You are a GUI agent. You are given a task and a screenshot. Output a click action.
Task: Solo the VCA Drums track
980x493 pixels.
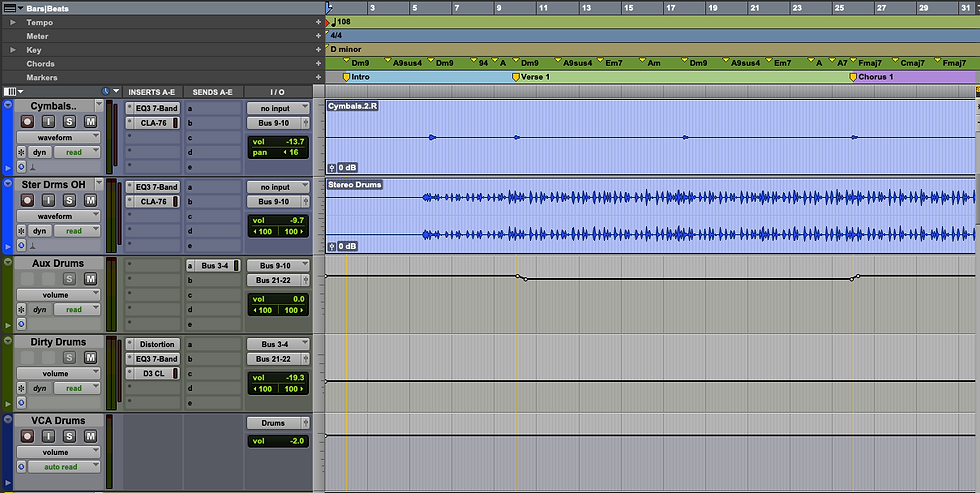pyautogui.click(x=69, y=436)
